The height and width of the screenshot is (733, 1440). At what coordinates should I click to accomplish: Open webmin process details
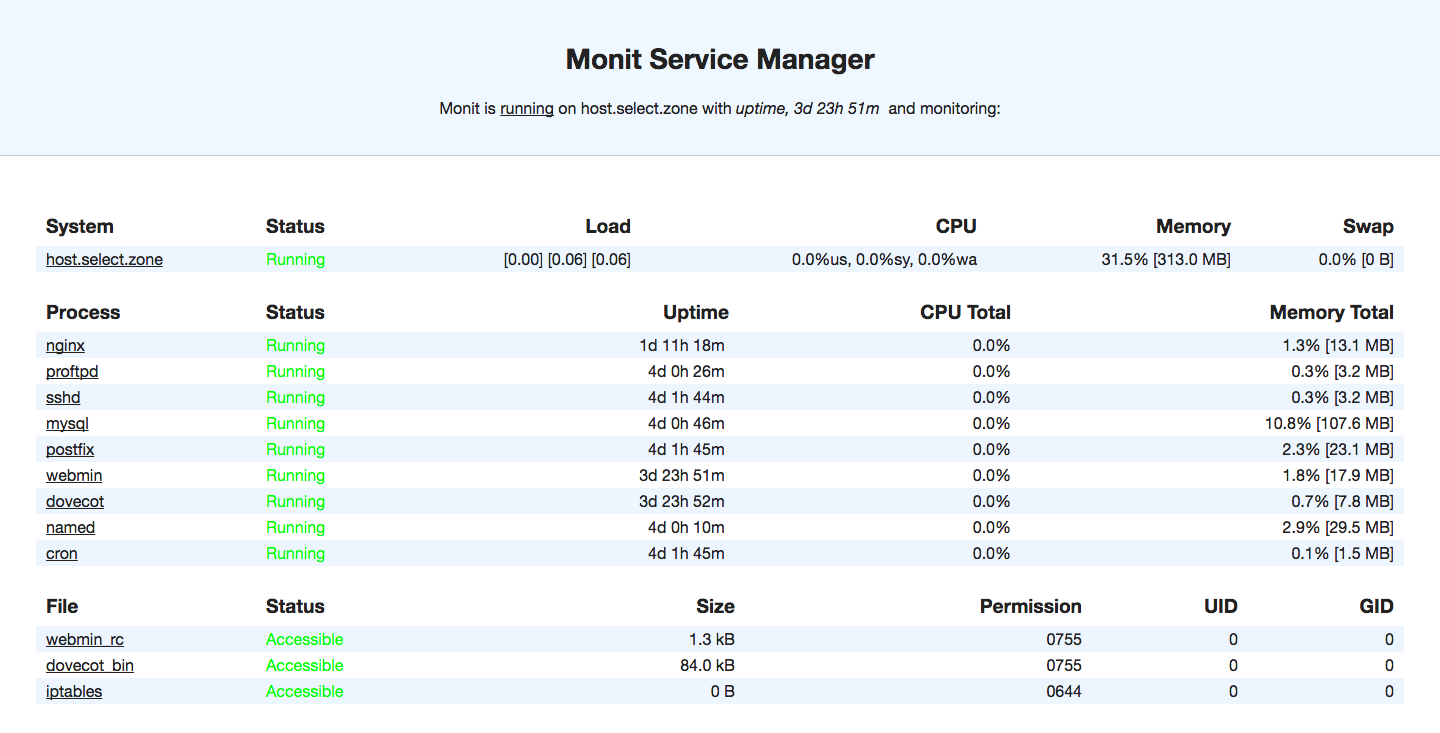[74, 475]
